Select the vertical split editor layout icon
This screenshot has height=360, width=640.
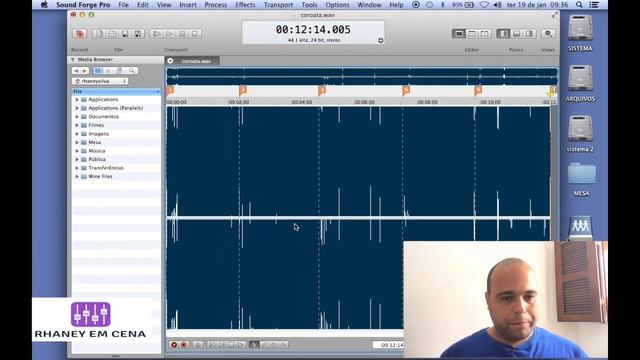click(484, 33)
